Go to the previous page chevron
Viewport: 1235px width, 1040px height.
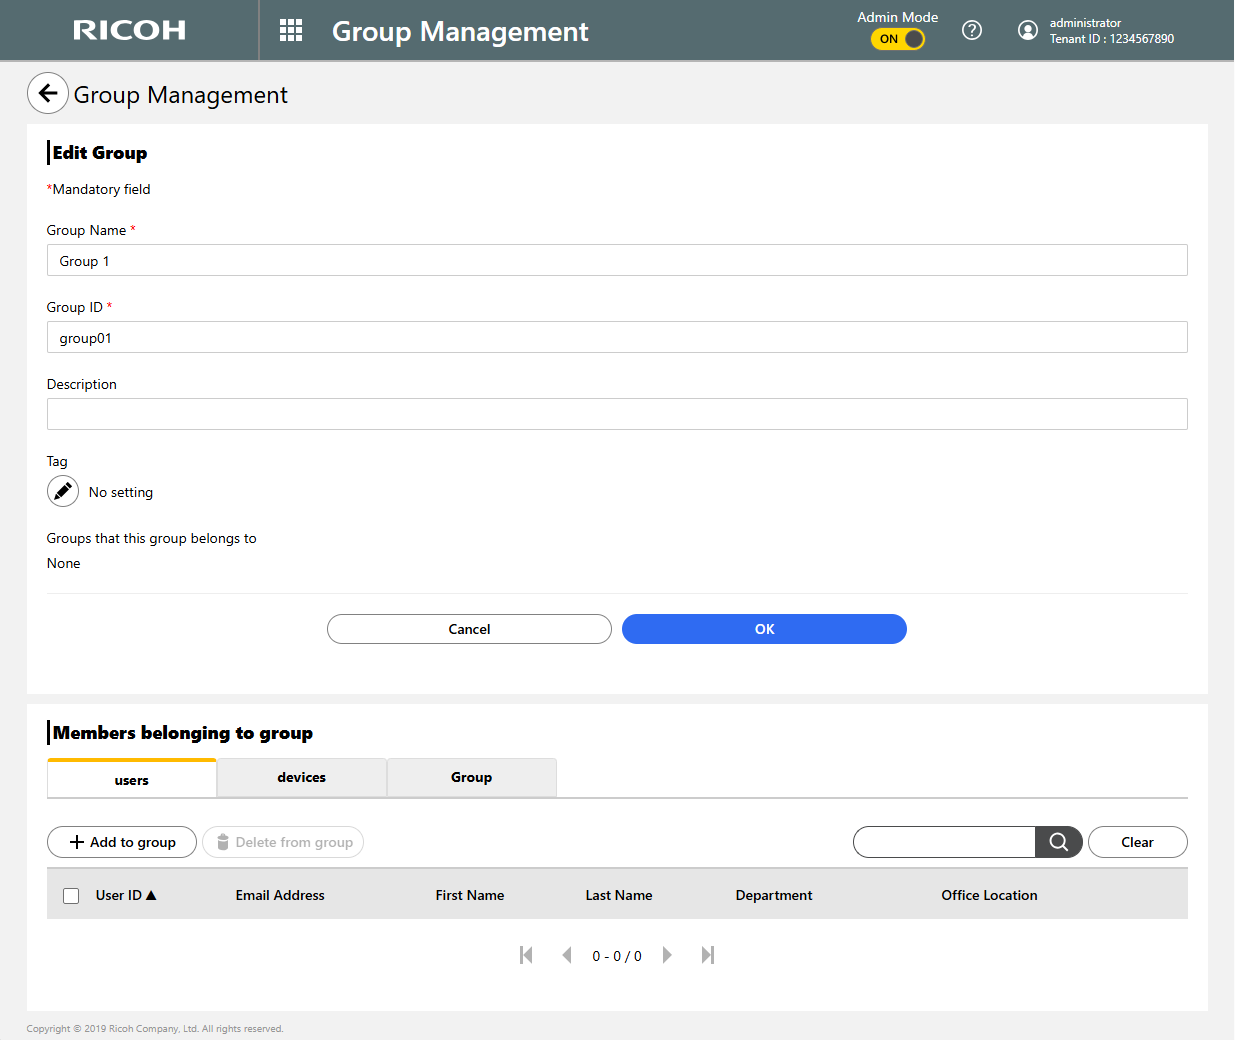tap(567, 955)
